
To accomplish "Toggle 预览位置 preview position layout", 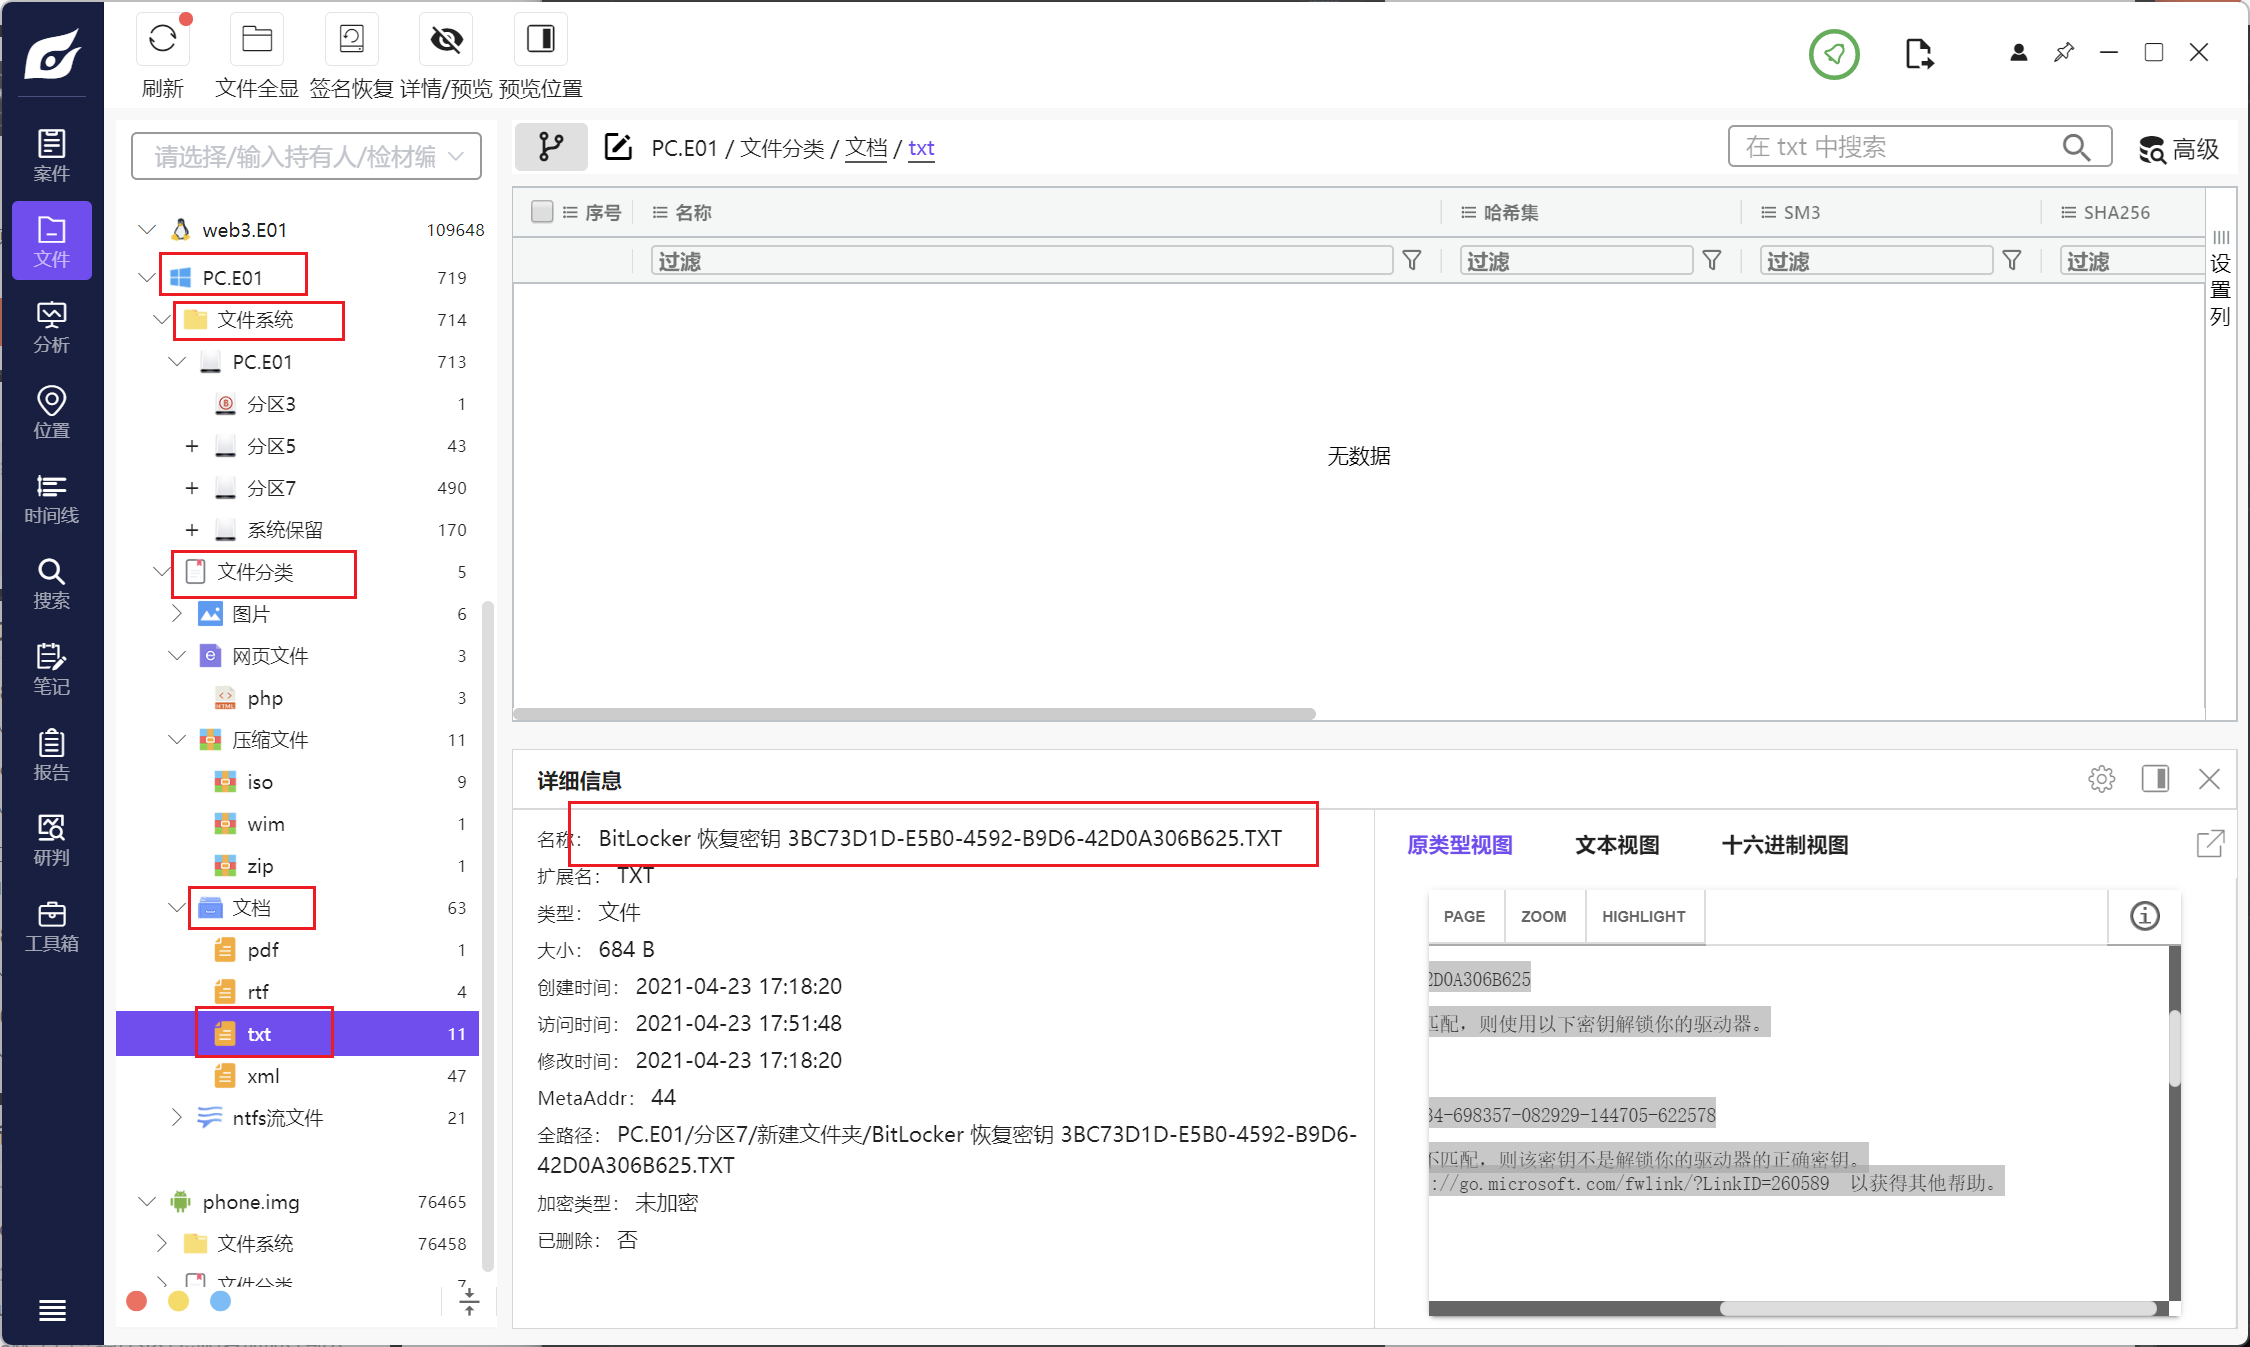I will 540,40.
